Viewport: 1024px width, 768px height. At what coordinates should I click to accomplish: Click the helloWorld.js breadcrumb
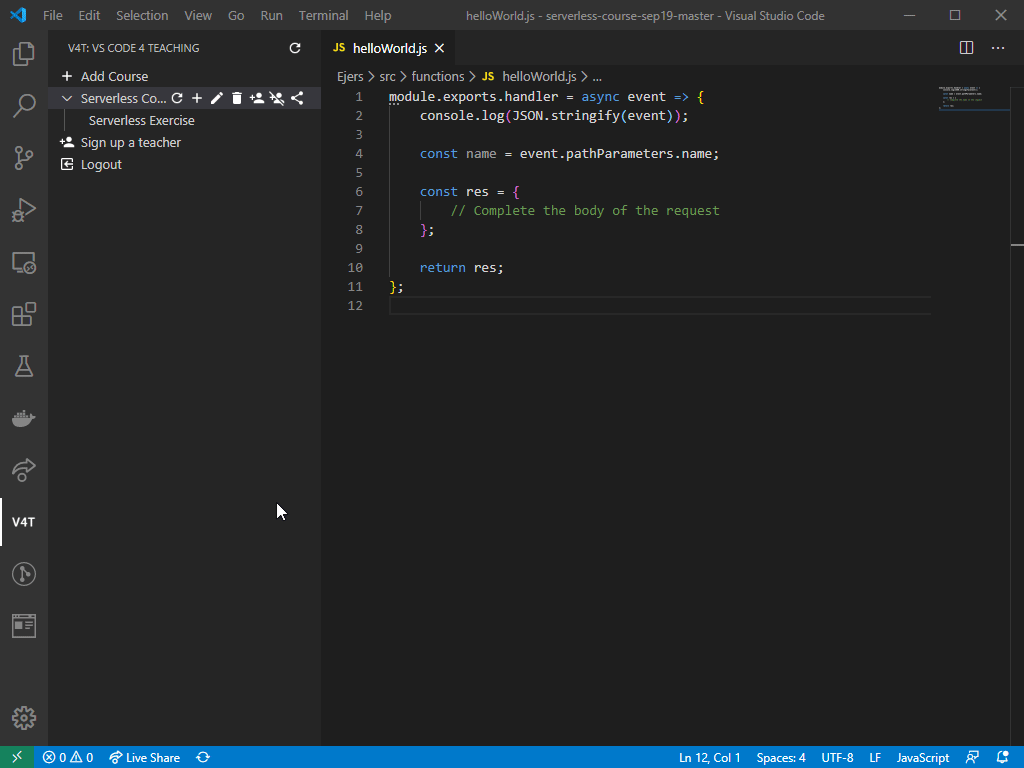point(539,76)
